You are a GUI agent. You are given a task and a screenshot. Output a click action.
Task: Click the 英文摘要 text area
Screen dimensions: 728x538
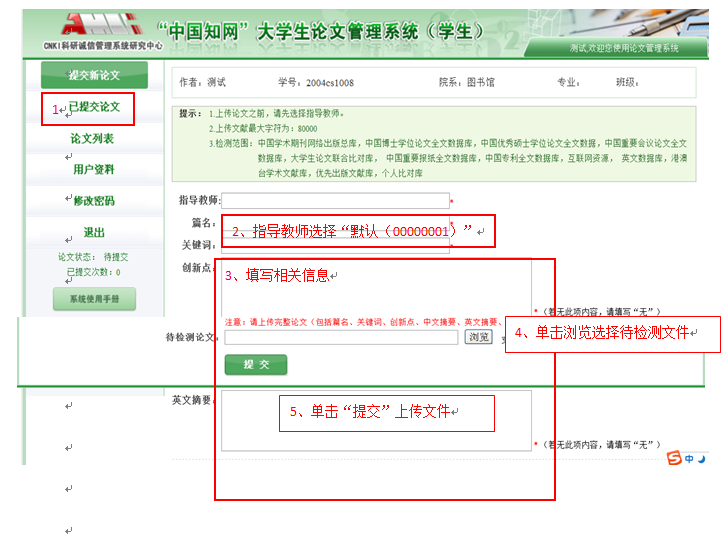[377, 421]
